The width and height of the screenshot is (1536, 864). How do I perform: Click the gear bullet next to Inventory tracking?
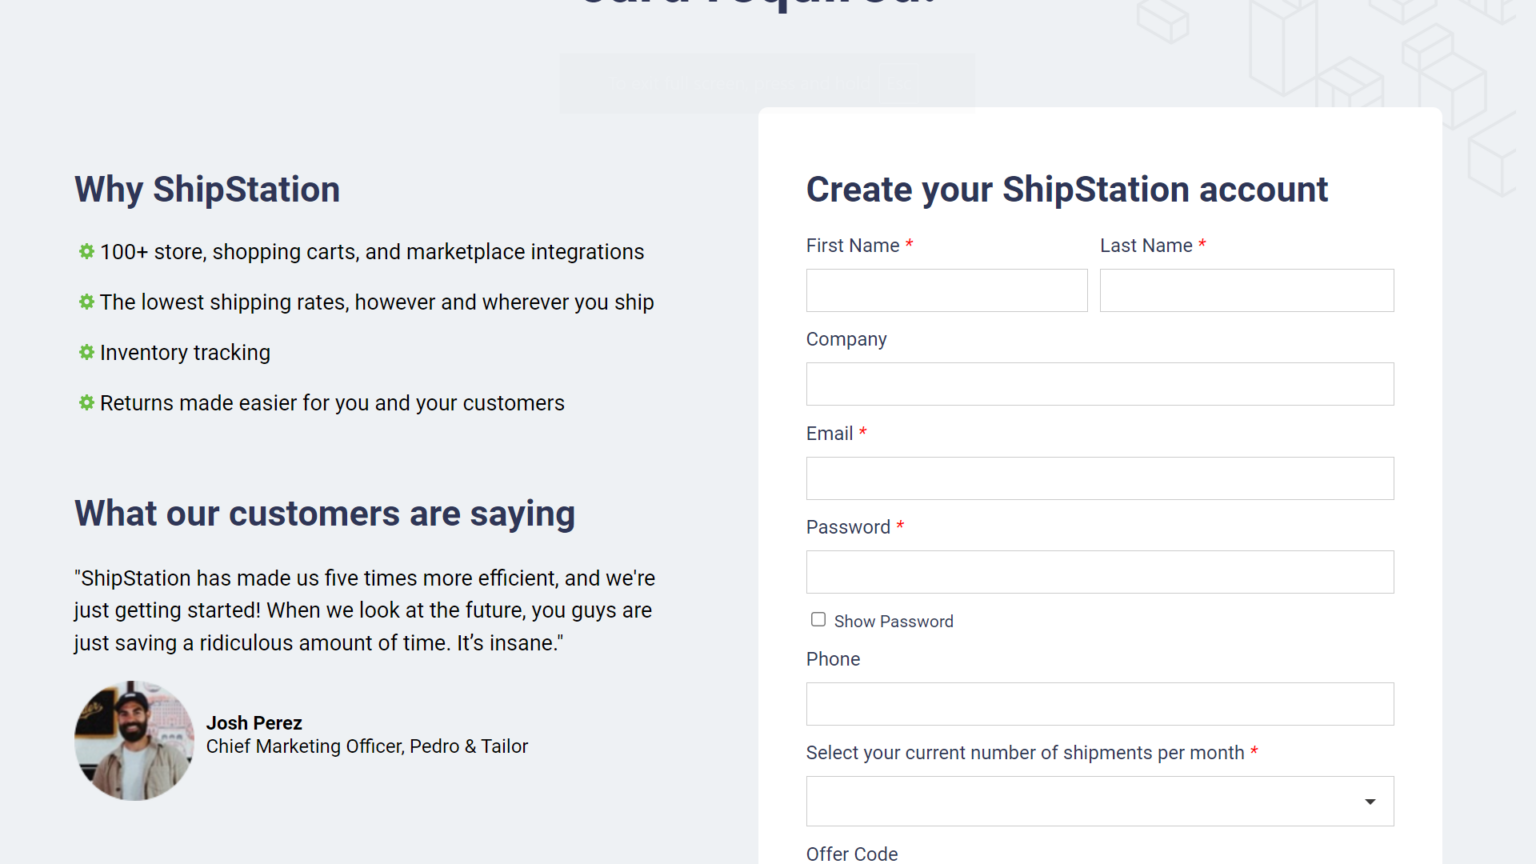pos(87,352)
